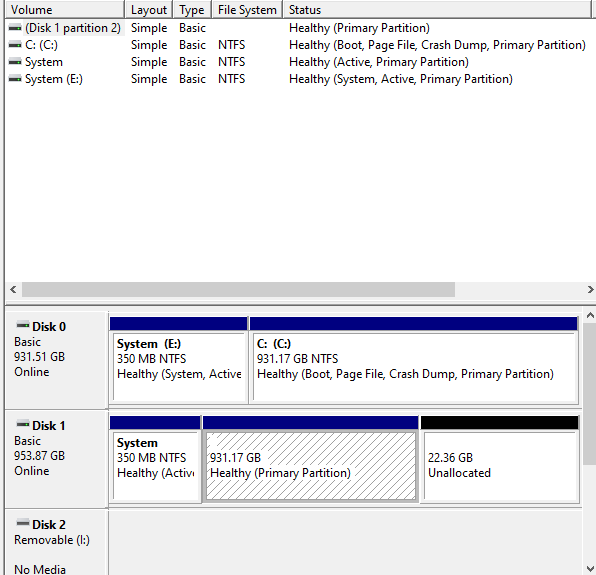Click right arrow of volume list scrollbar
This screenshot has height=575, width=596.
coord(590,290)
